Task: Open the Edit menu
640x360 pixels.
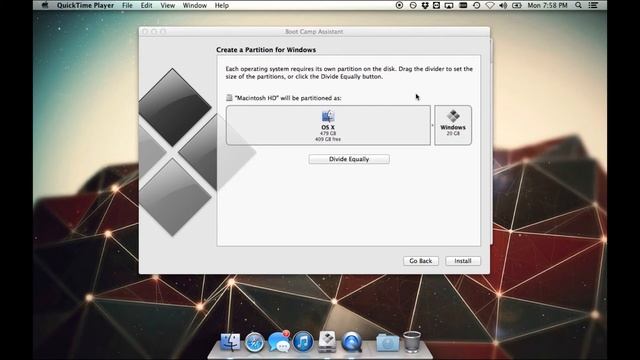Action: tap(146, 5)
